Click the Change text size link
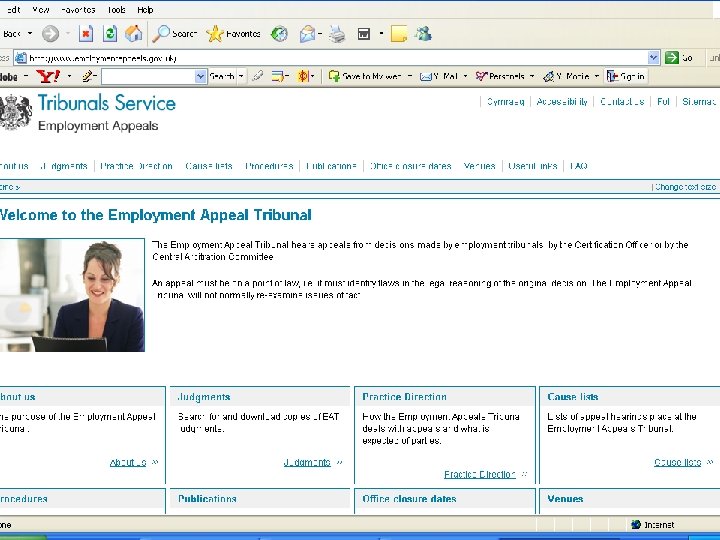The height and width of the screenshot is (540, 720). (x=685, y=187)
